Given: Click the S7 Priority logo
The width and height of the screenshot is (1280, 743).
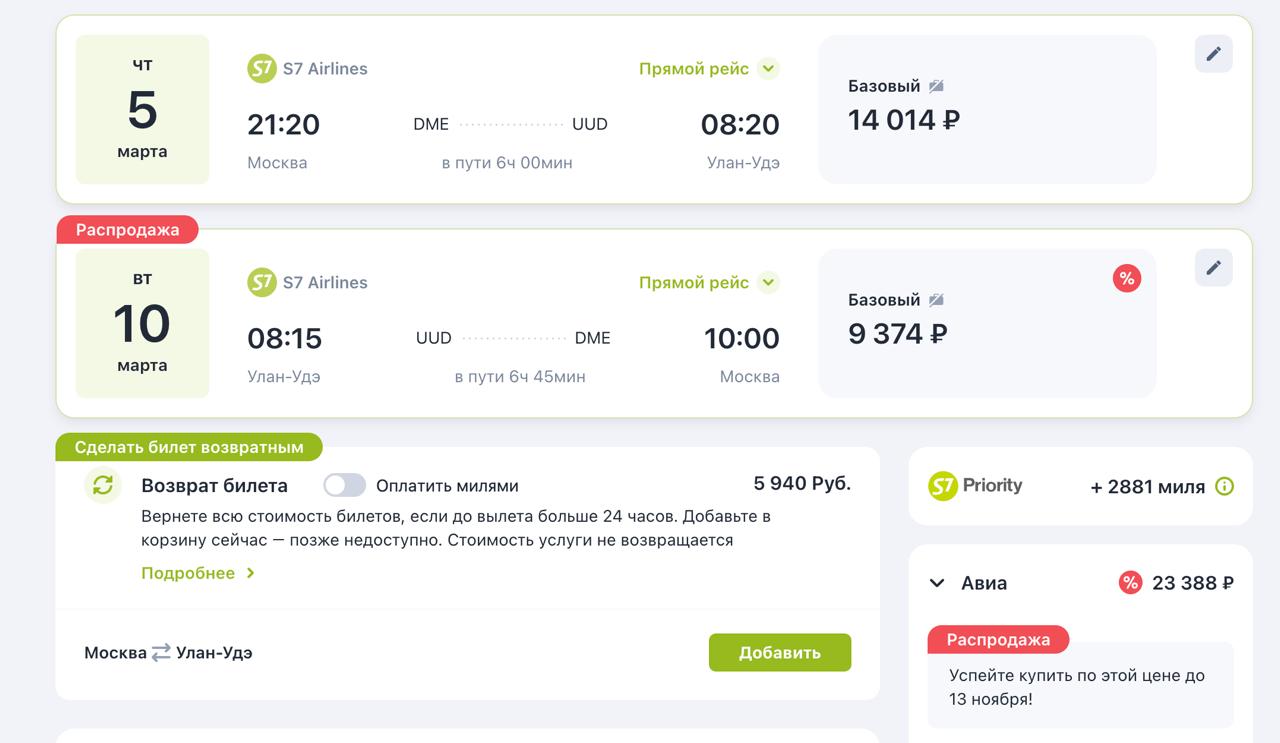Looking at the screenshot, I should (x=975, y=486).
